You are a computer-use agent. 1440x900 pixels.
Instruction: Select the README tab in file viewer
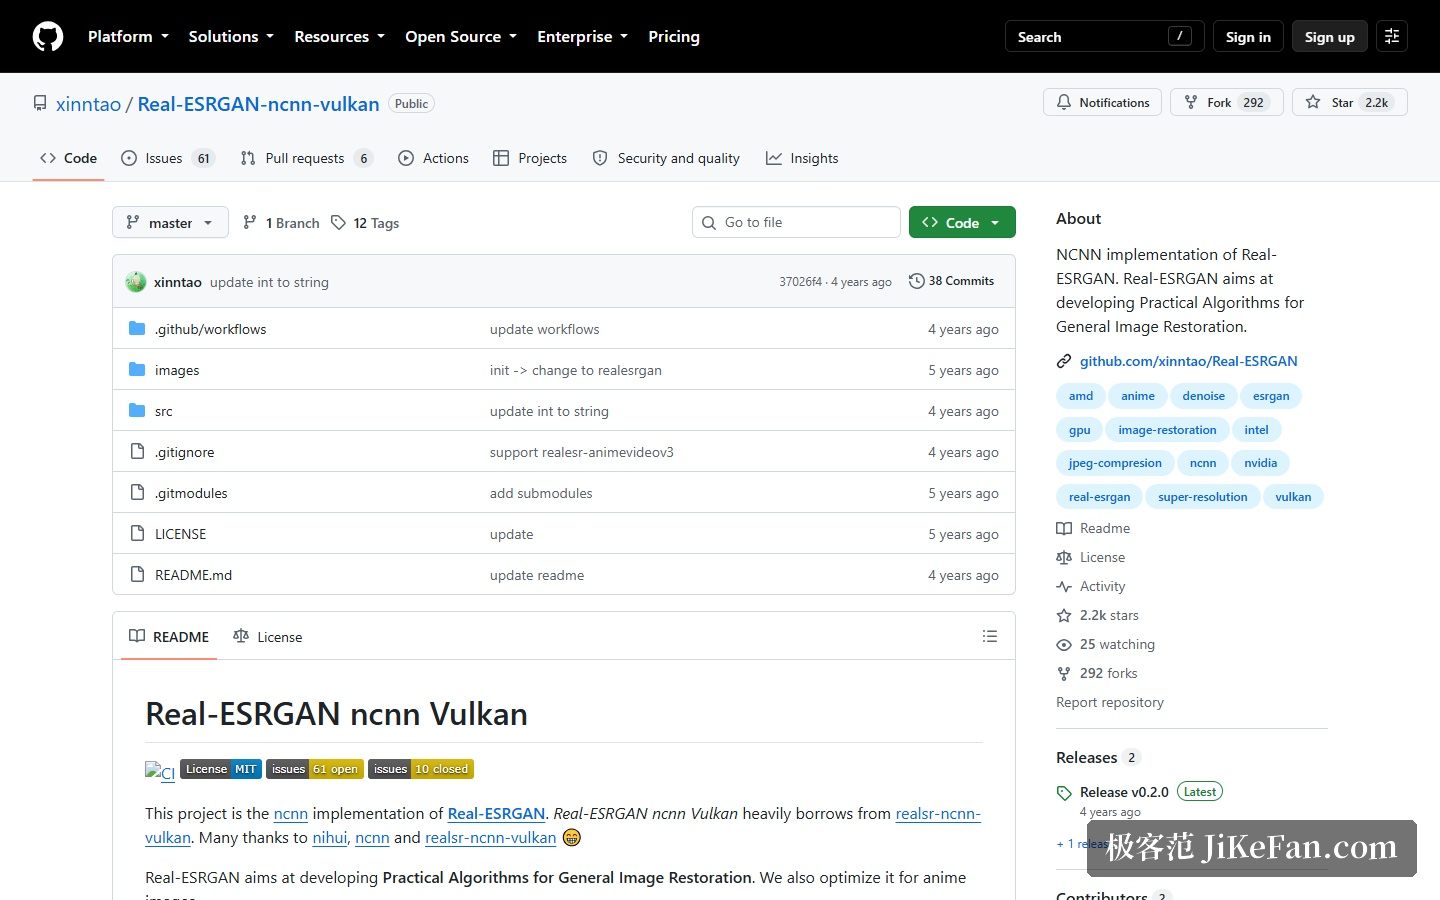point(169,637)
